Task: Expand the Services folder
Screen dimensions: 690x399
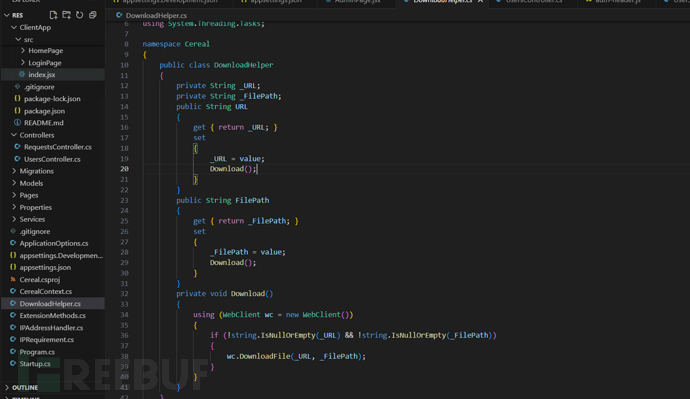Action: pyautogui.click(x=14, y=219)
